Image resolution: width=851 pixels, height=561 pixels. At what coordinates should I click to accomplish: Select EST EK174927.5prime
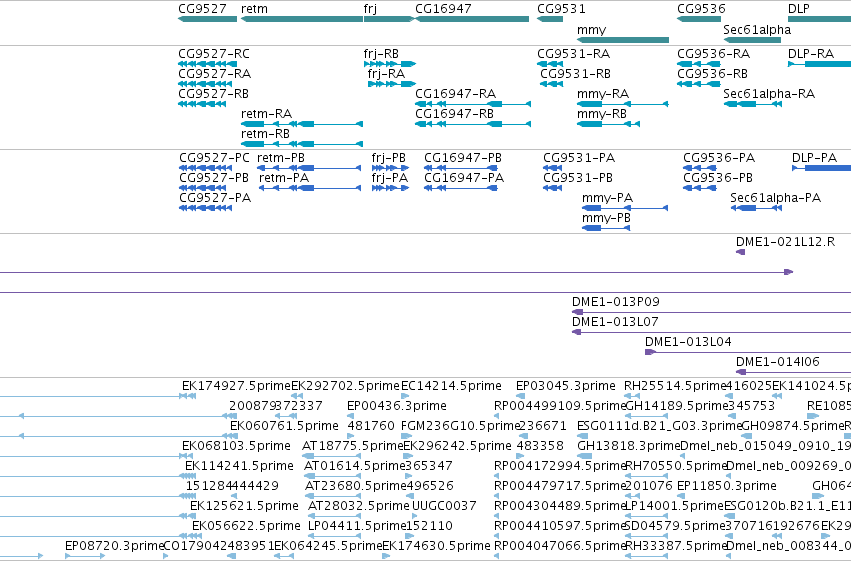pyautogui.click(x=237, y=386)
